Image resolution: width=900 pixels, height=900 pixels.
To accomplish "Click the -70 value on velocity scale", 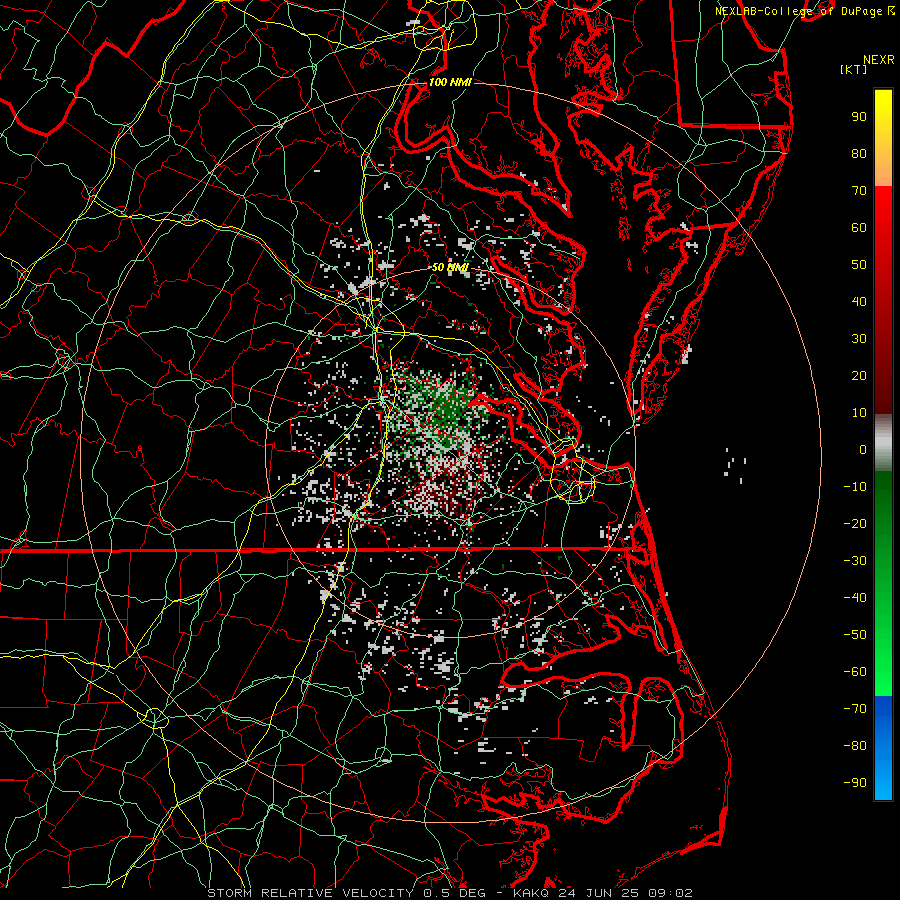I will (855, 709).
